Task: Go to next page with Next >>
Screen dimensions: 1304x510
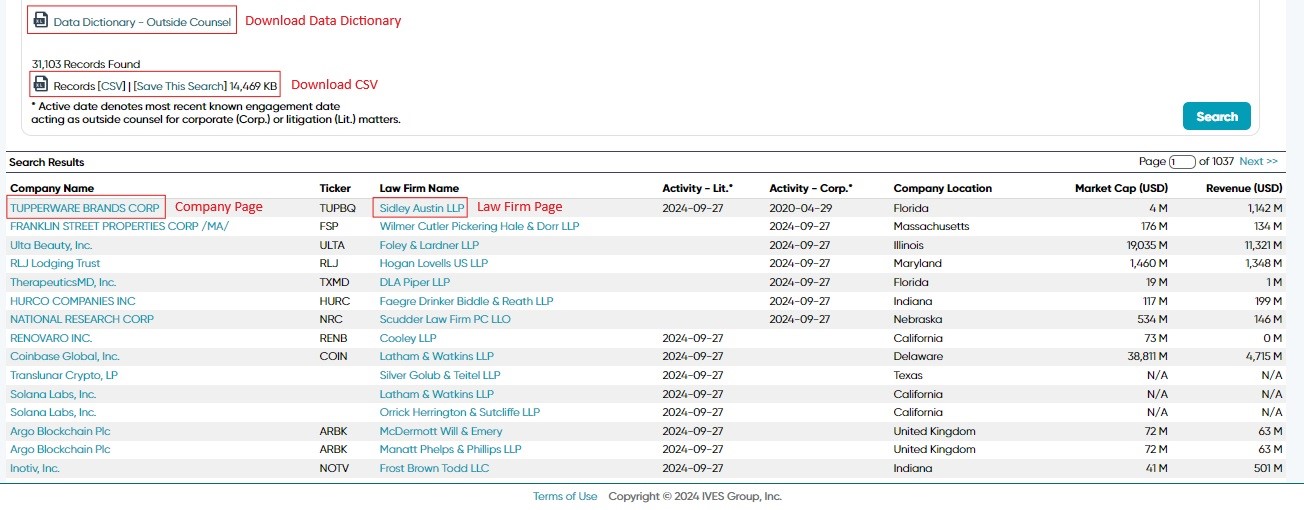Action: pyautogui.click(x=1258, y=161)
